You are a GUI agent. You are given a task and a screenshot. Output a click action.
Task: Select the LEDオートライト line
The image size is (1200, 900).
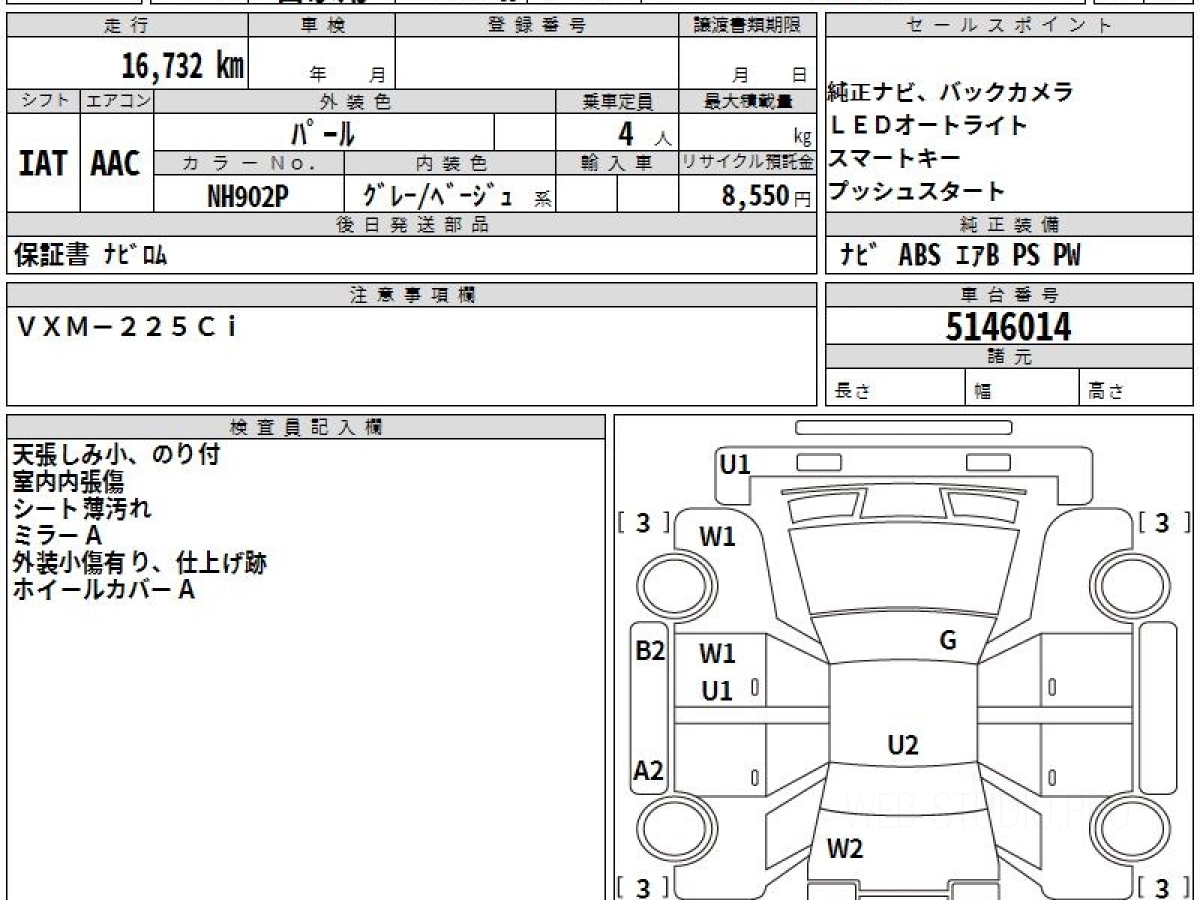[928, 126]
